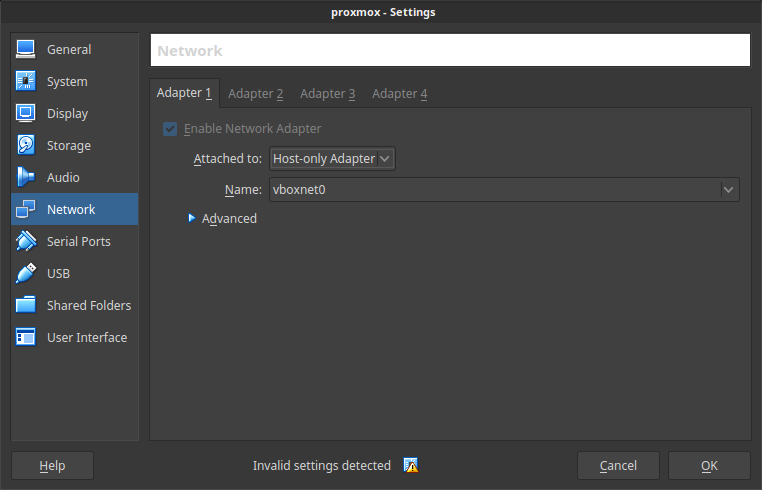
Task: Open the adapter Name dropdown arrow
Action: point(728,190)
